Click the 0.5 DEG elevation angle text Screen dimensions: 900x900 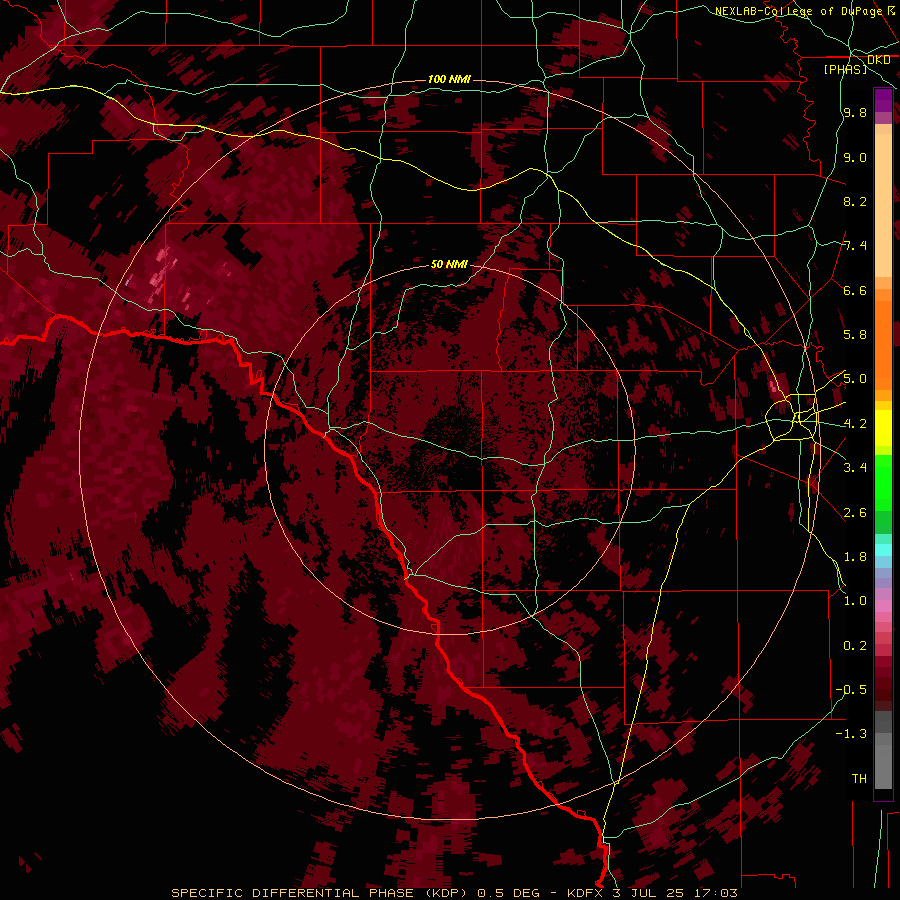pyautogui.click(x=509, y=893)
